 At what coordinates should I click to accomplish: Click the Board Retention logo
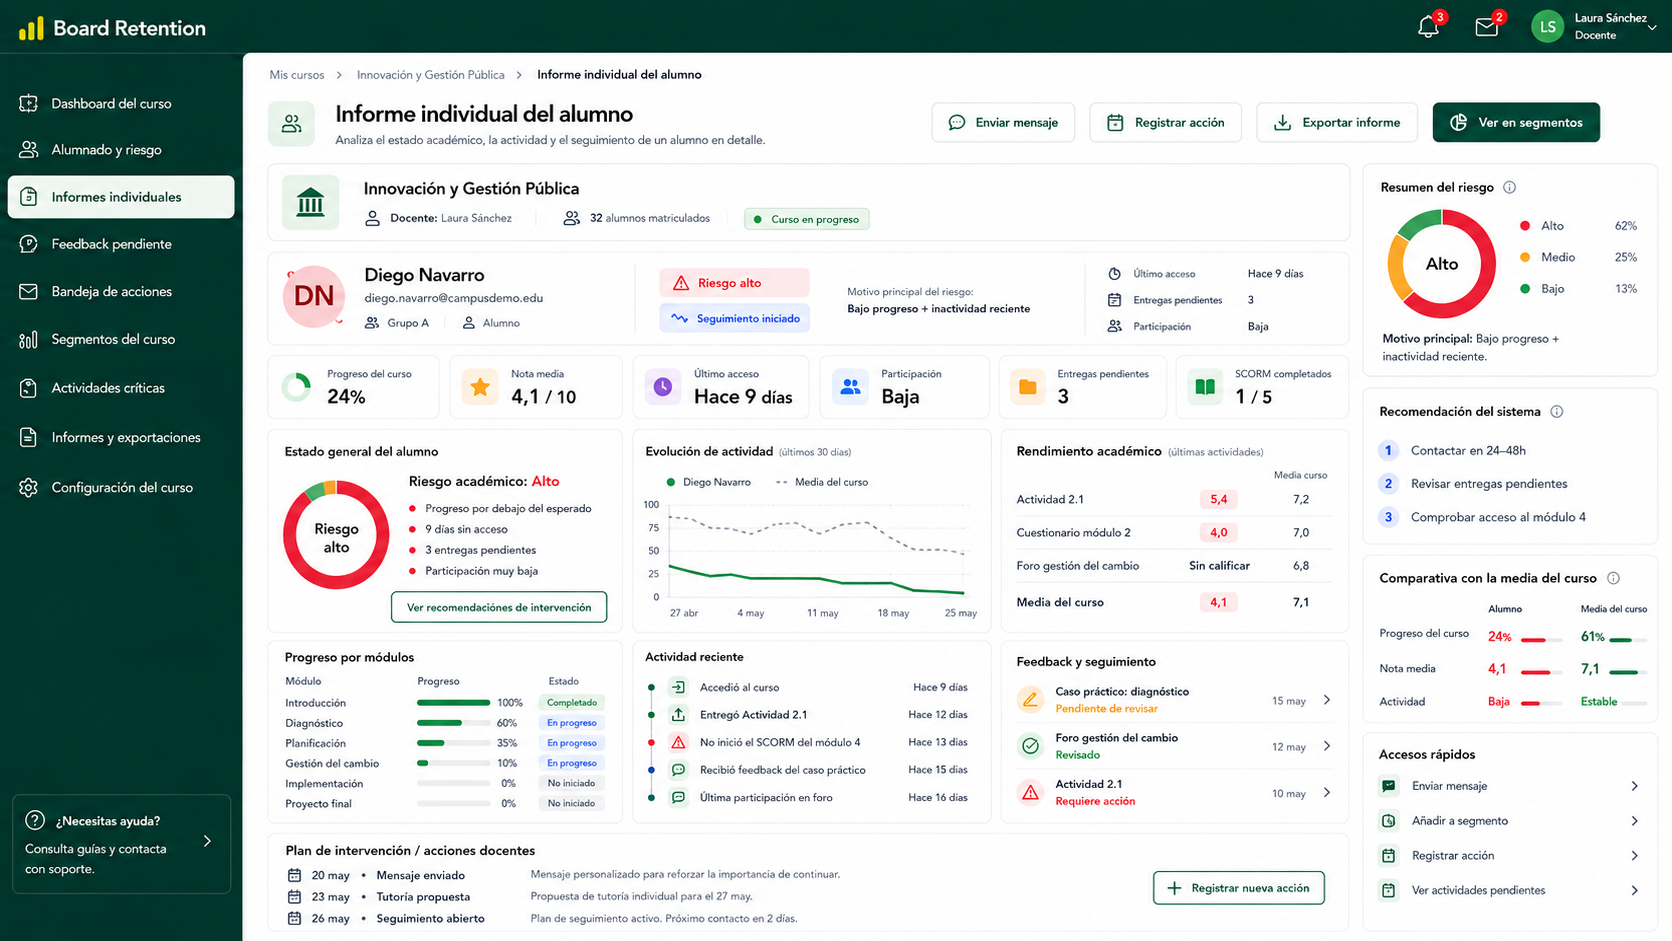click(x=112, y=28)
